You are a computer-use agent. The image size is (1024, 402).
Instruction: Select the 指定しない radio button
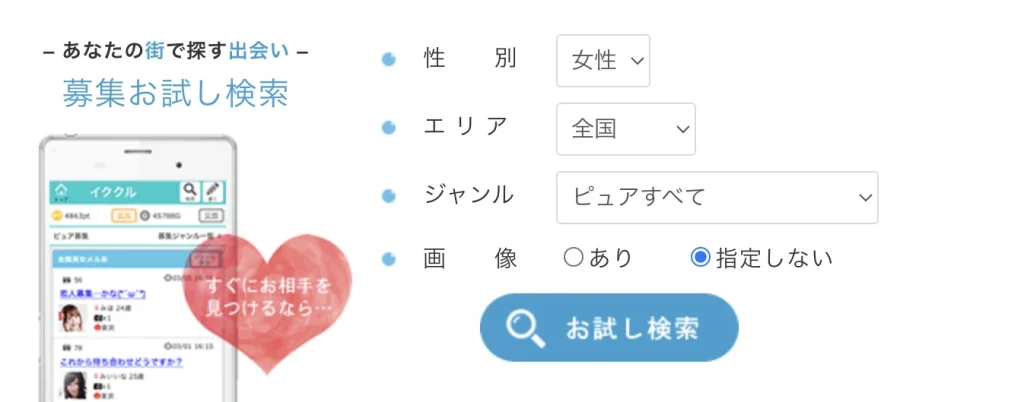click(x=700, y=258)
